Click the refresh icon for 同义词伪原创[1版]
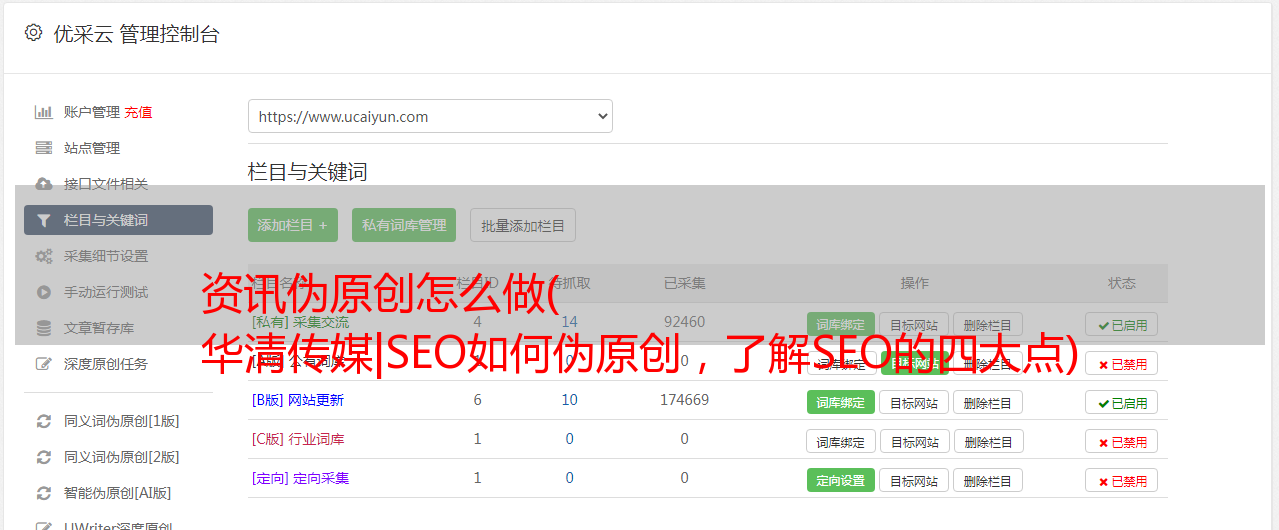This screenshot has width=1279, height=530. click(x=43, y=421)
